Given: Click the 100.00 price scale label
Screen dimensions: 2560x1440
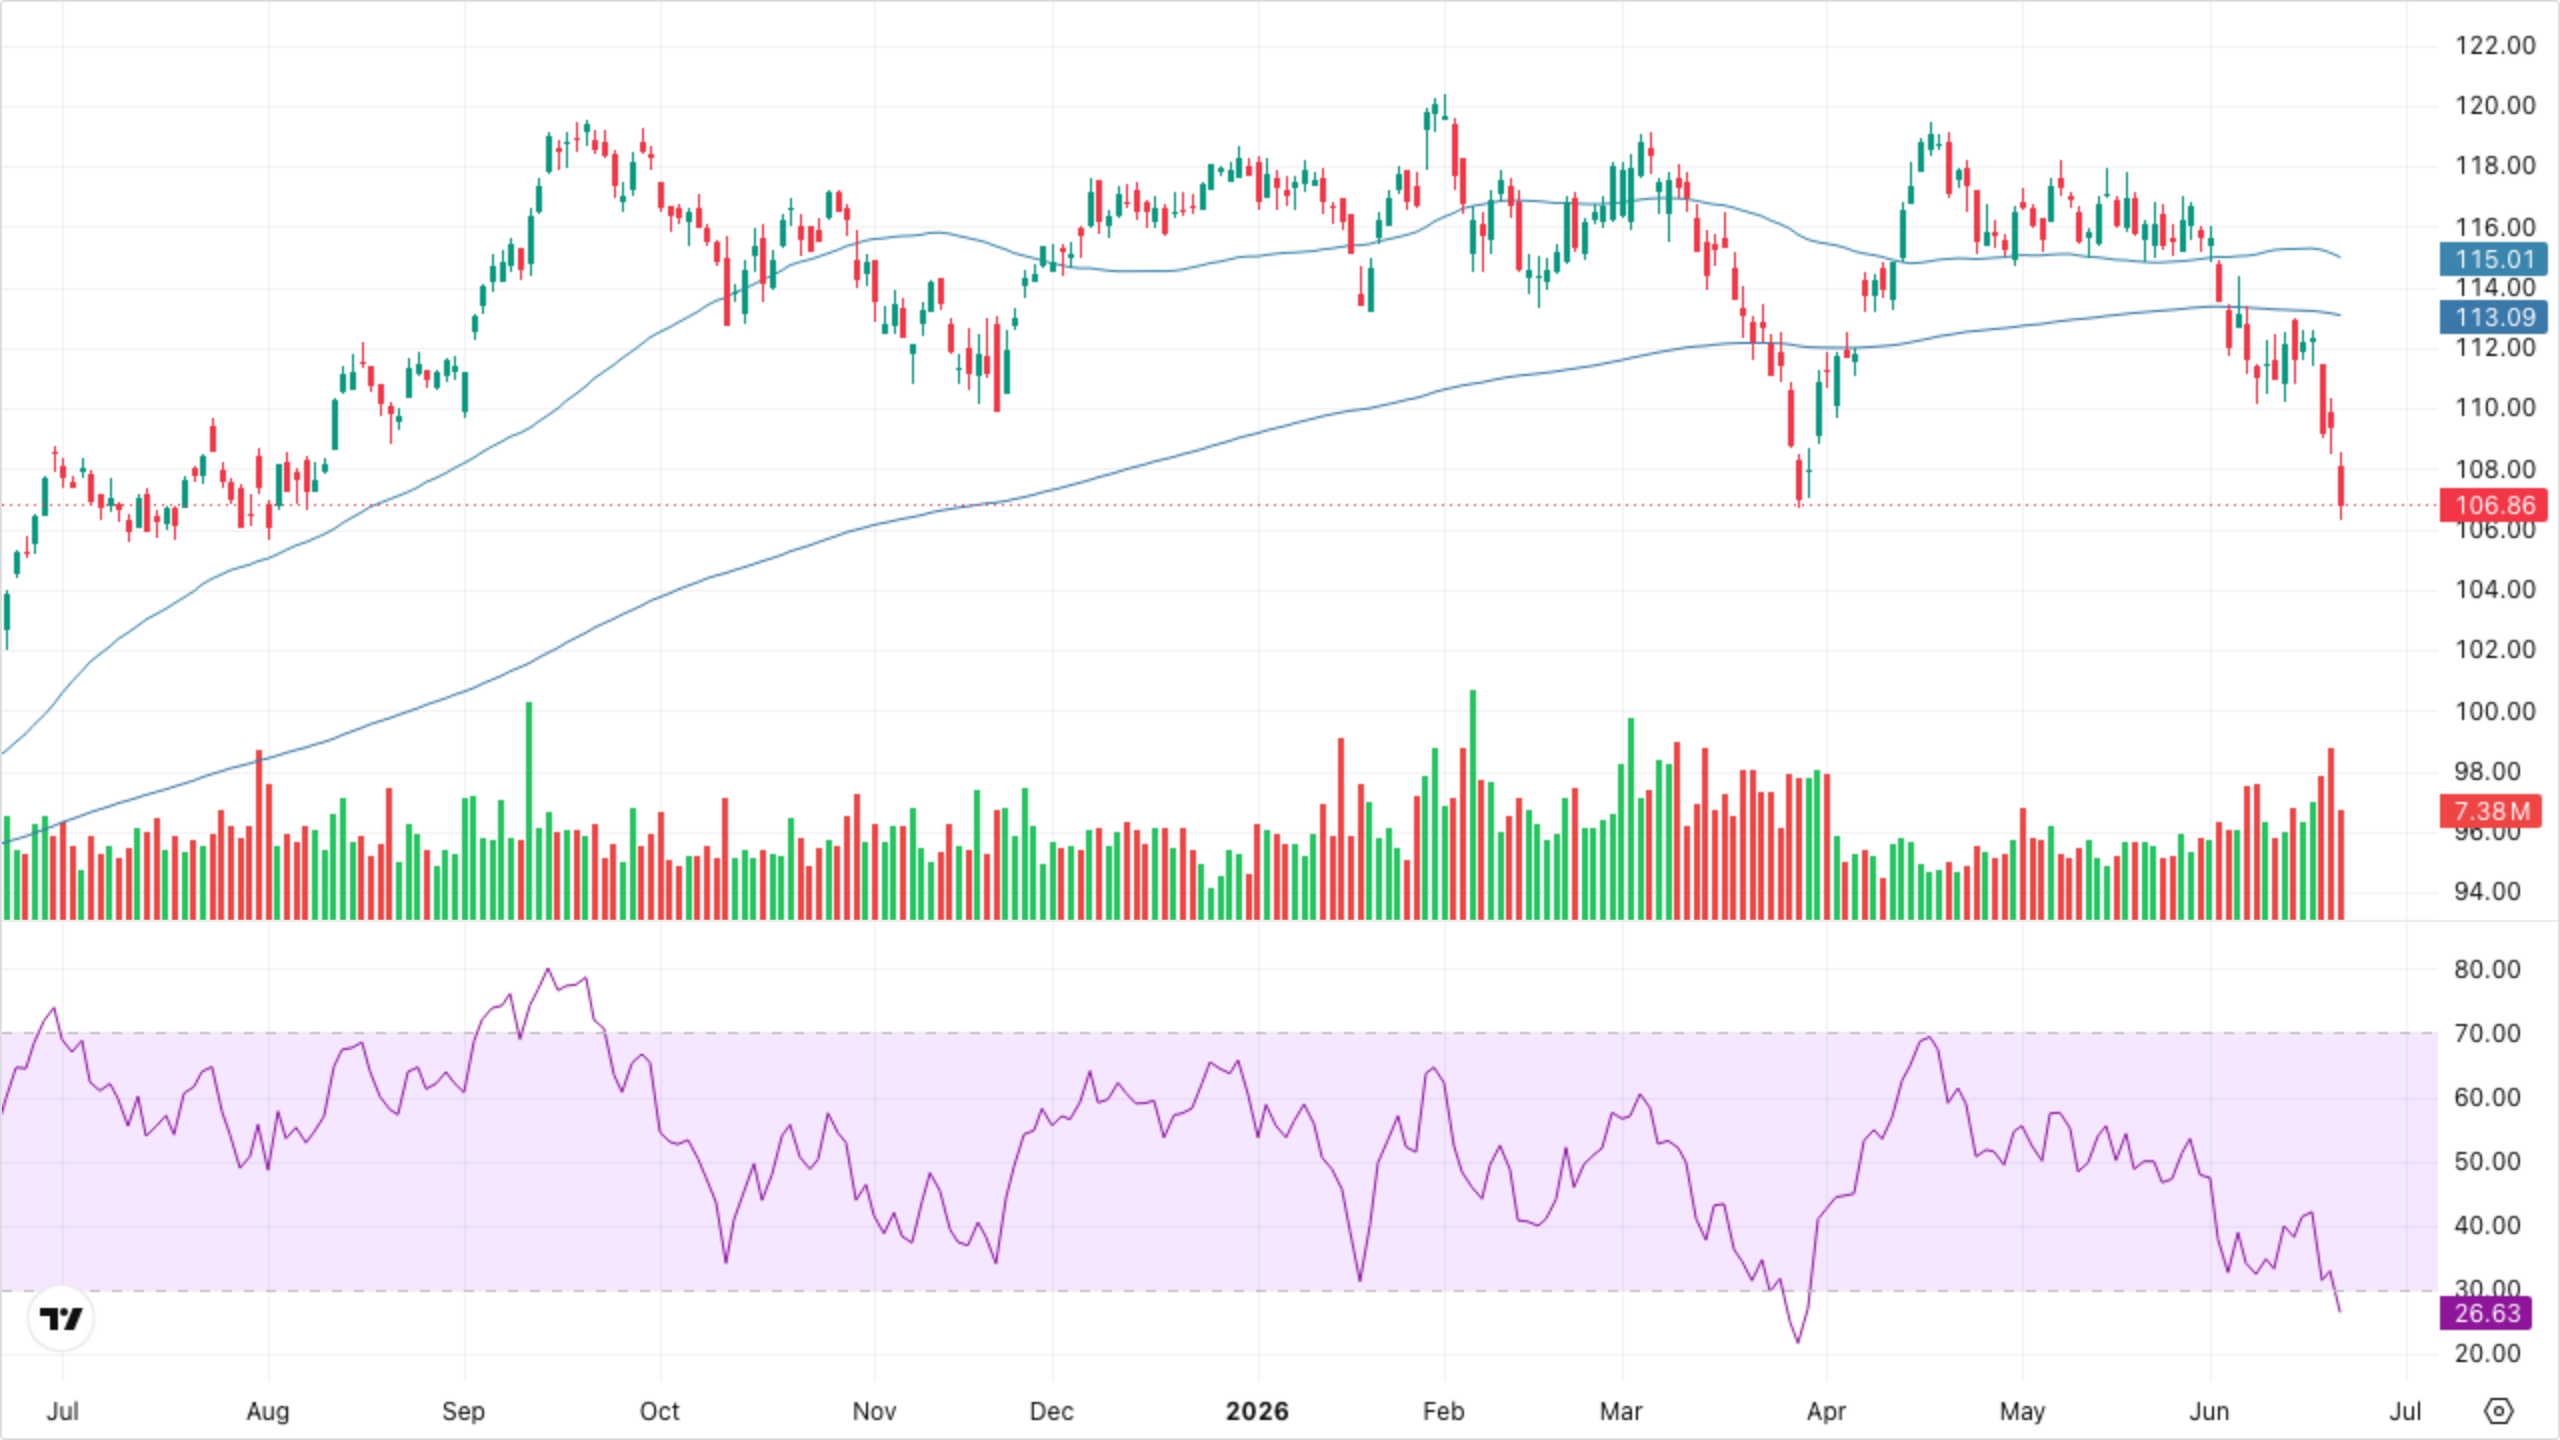Looking at the screenshot, I should pyautogui.click(x=2495, y=711).
